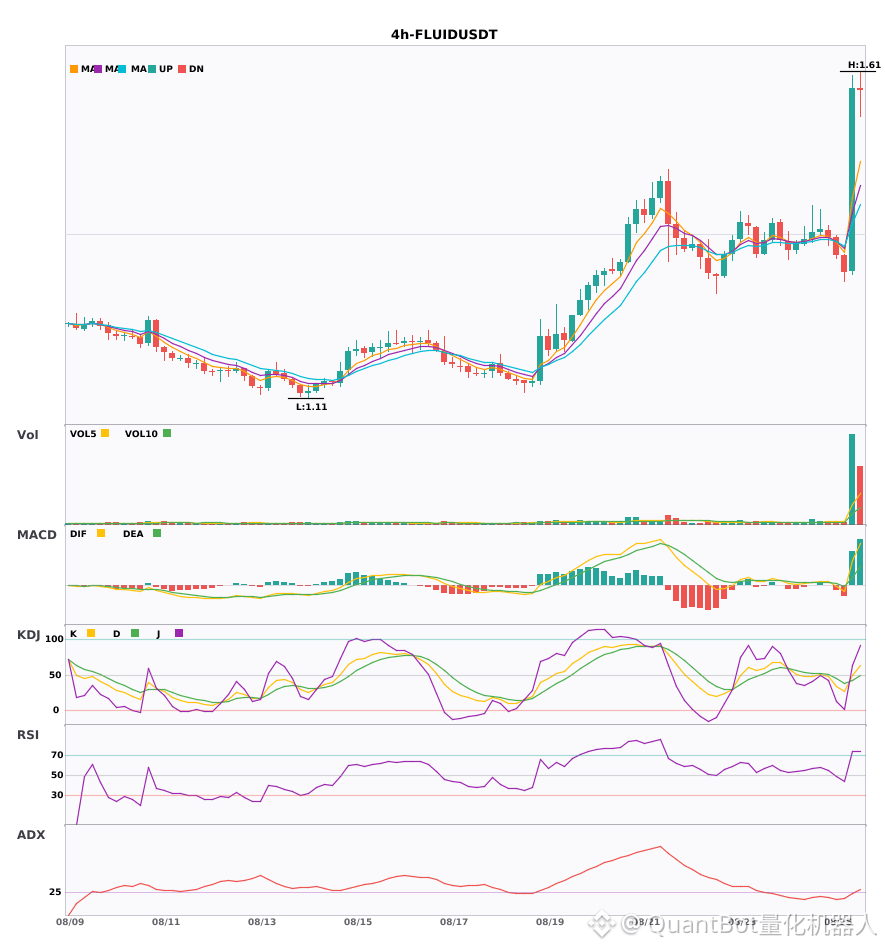Click the VOL10 legend text

(141, 434)
